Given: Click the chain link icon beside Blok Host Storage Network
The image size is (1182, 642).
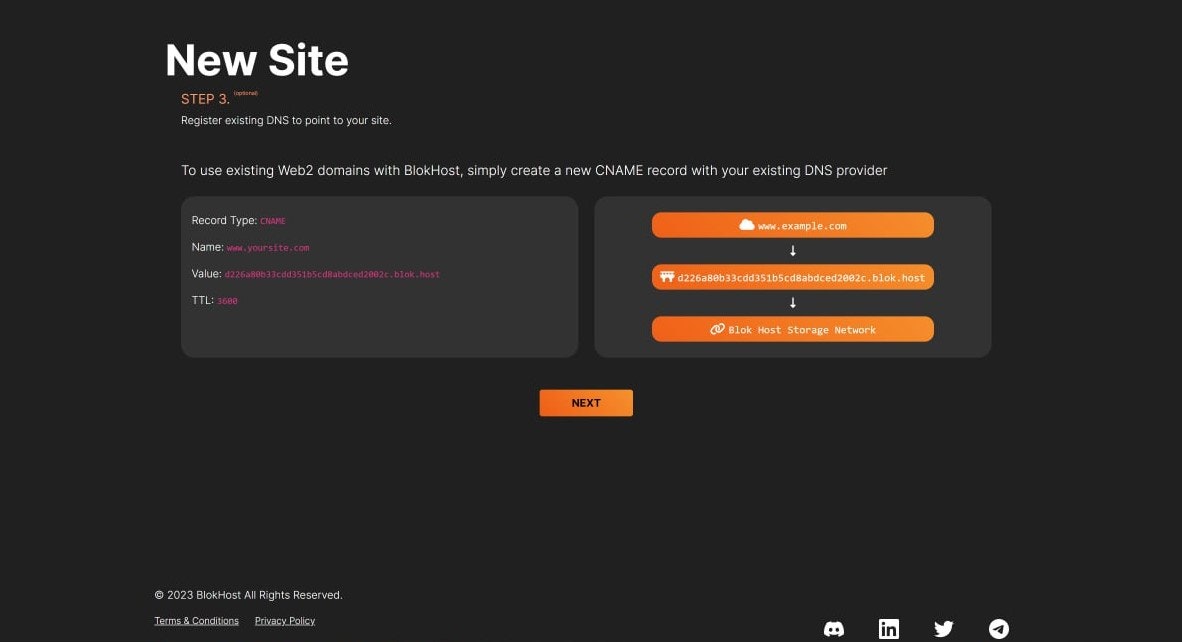Looking at the screenshot, I should pos(717,329).
